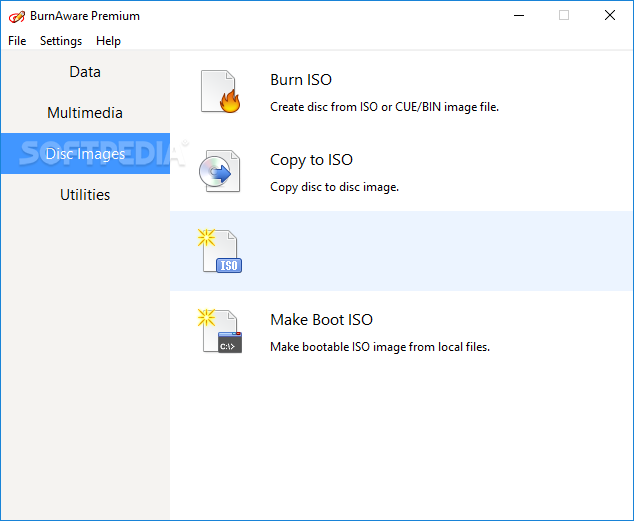This screenshot has width=634, height=521.
Task: Switch to the Multimedia category
Action: point(85,113)
